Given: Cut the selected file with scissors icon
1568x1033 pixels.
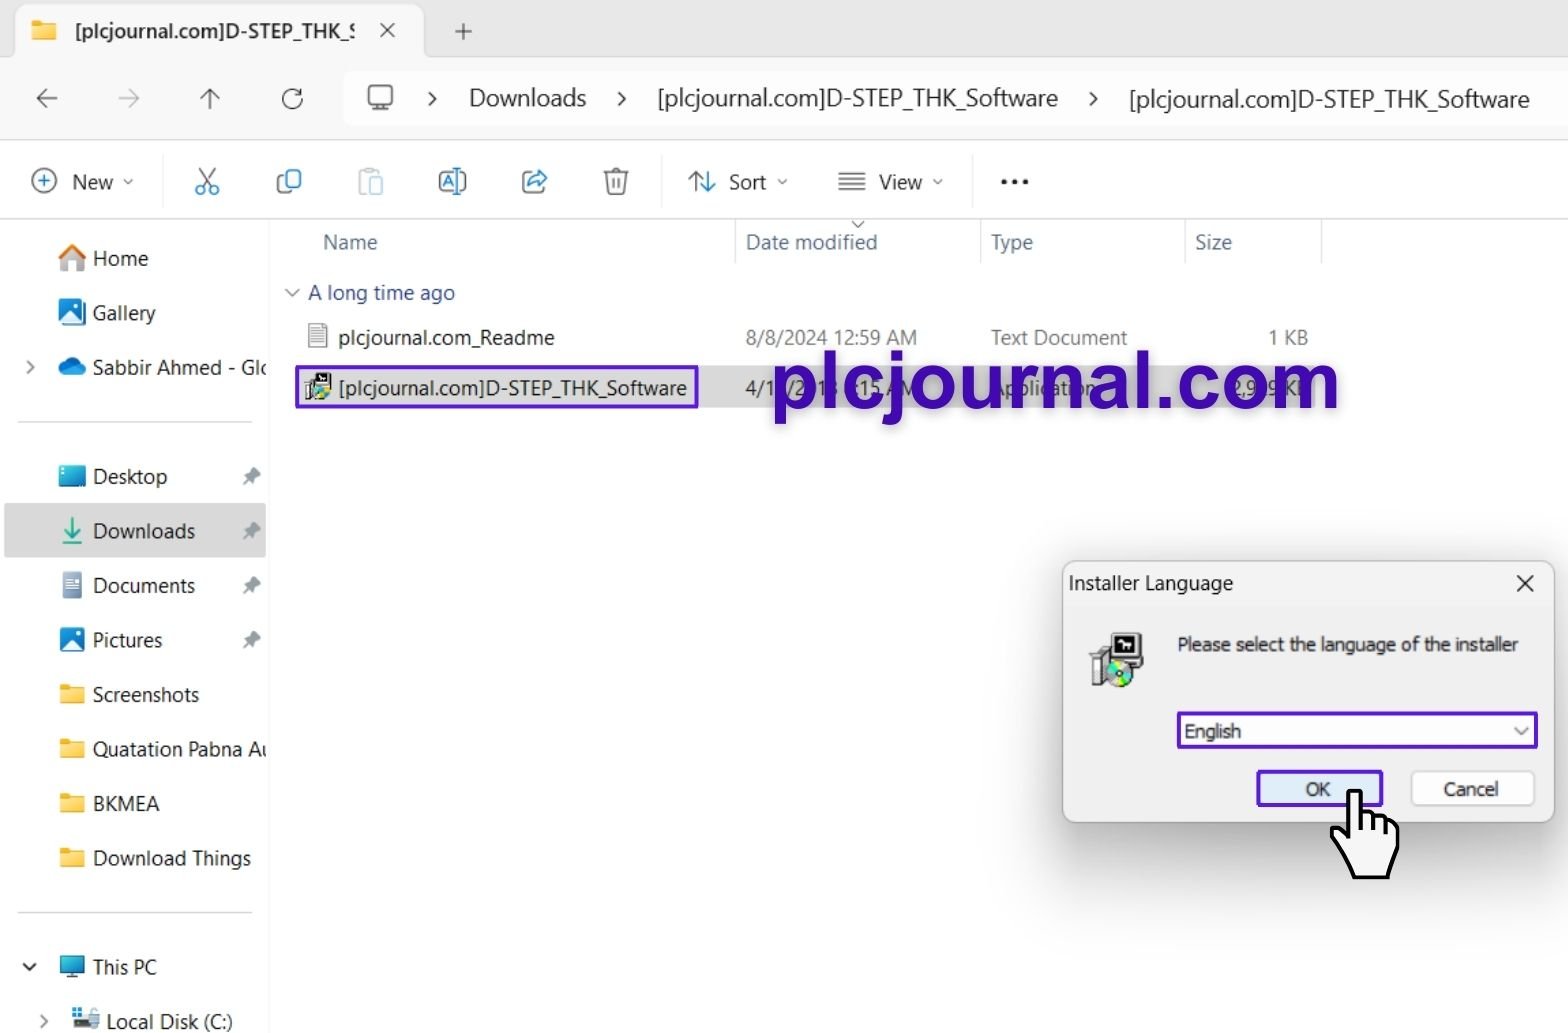Looking at the screenshot, I should [207, 181].
